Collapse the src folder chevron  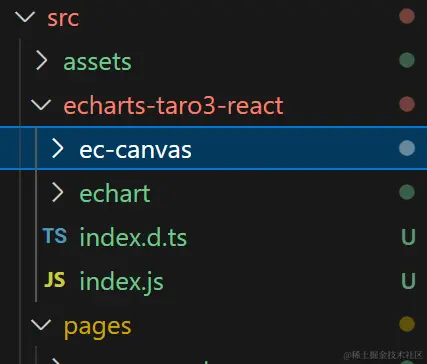pos(25,17)
